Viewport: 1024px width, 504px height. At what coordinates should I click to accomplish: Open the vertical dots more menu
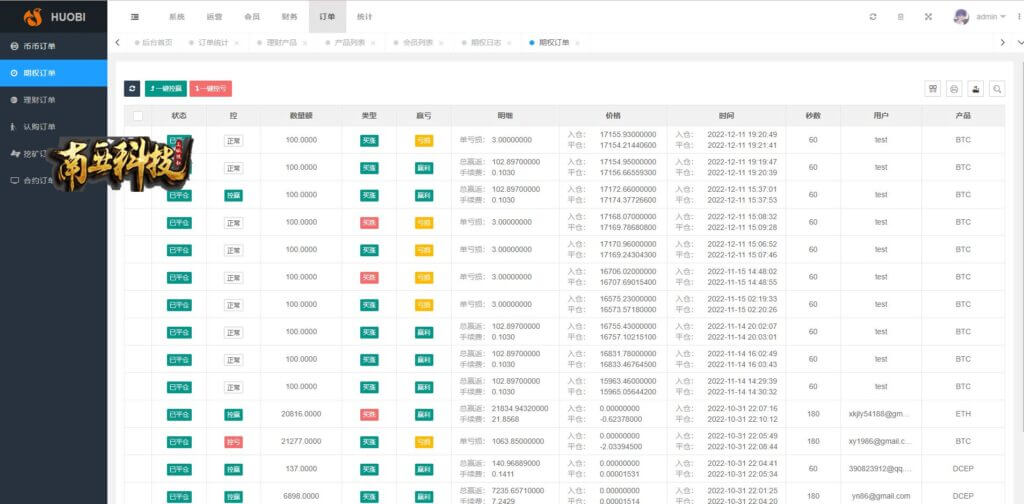1019,17
